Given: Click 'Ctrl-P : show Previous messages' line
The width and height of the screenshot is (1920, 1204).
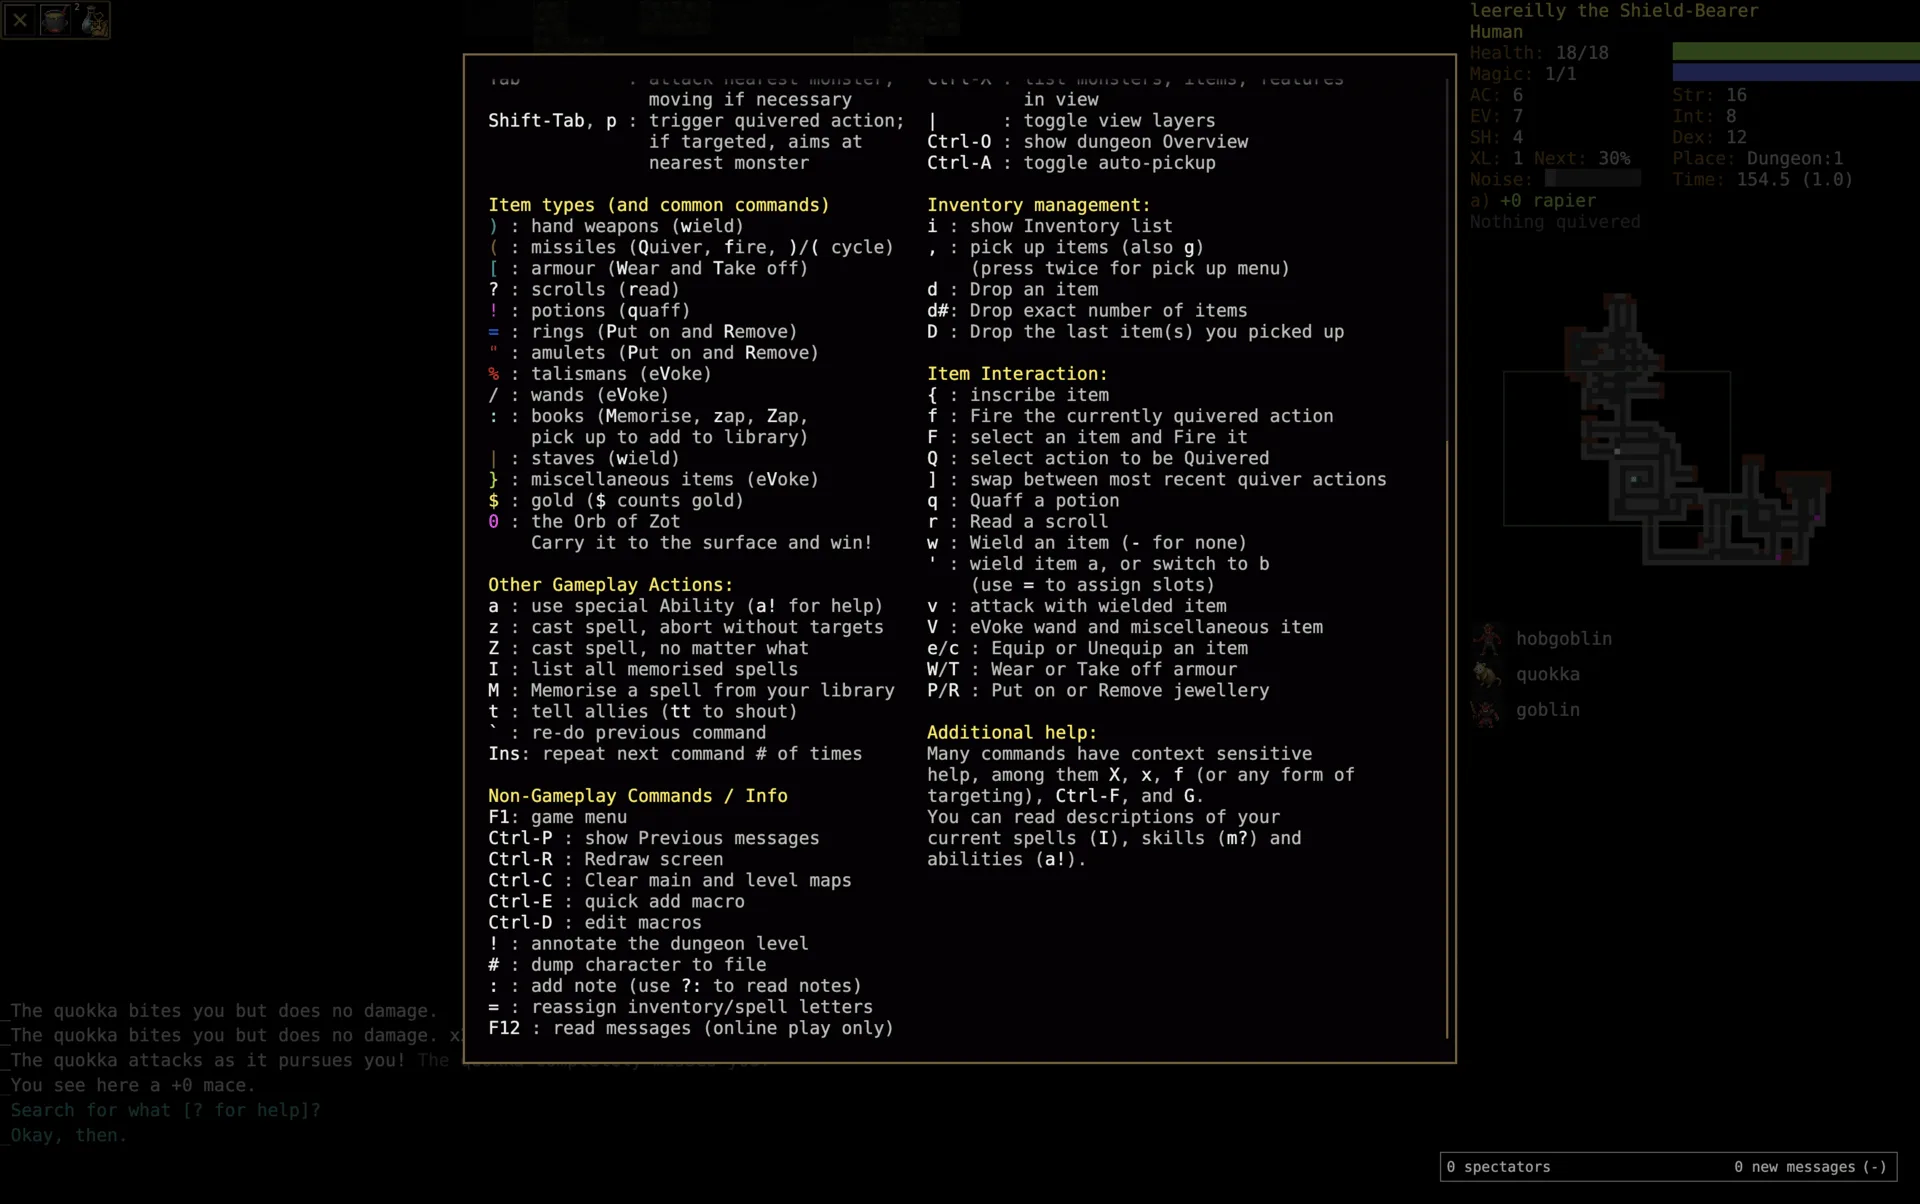Looking at the screenshot, I should click(653, 838).
